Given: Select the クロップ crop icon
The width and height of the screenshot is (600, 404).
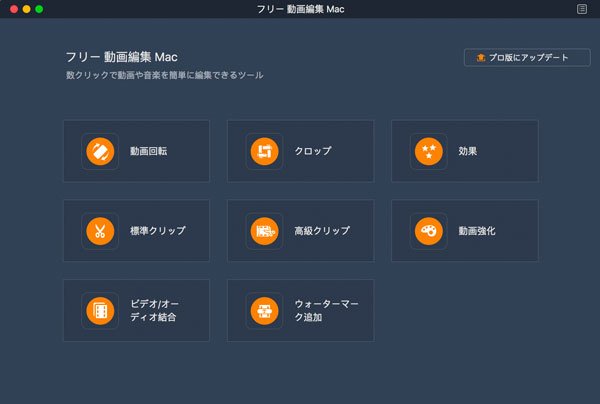Looking at the screenshot, I should click(264, 152).
